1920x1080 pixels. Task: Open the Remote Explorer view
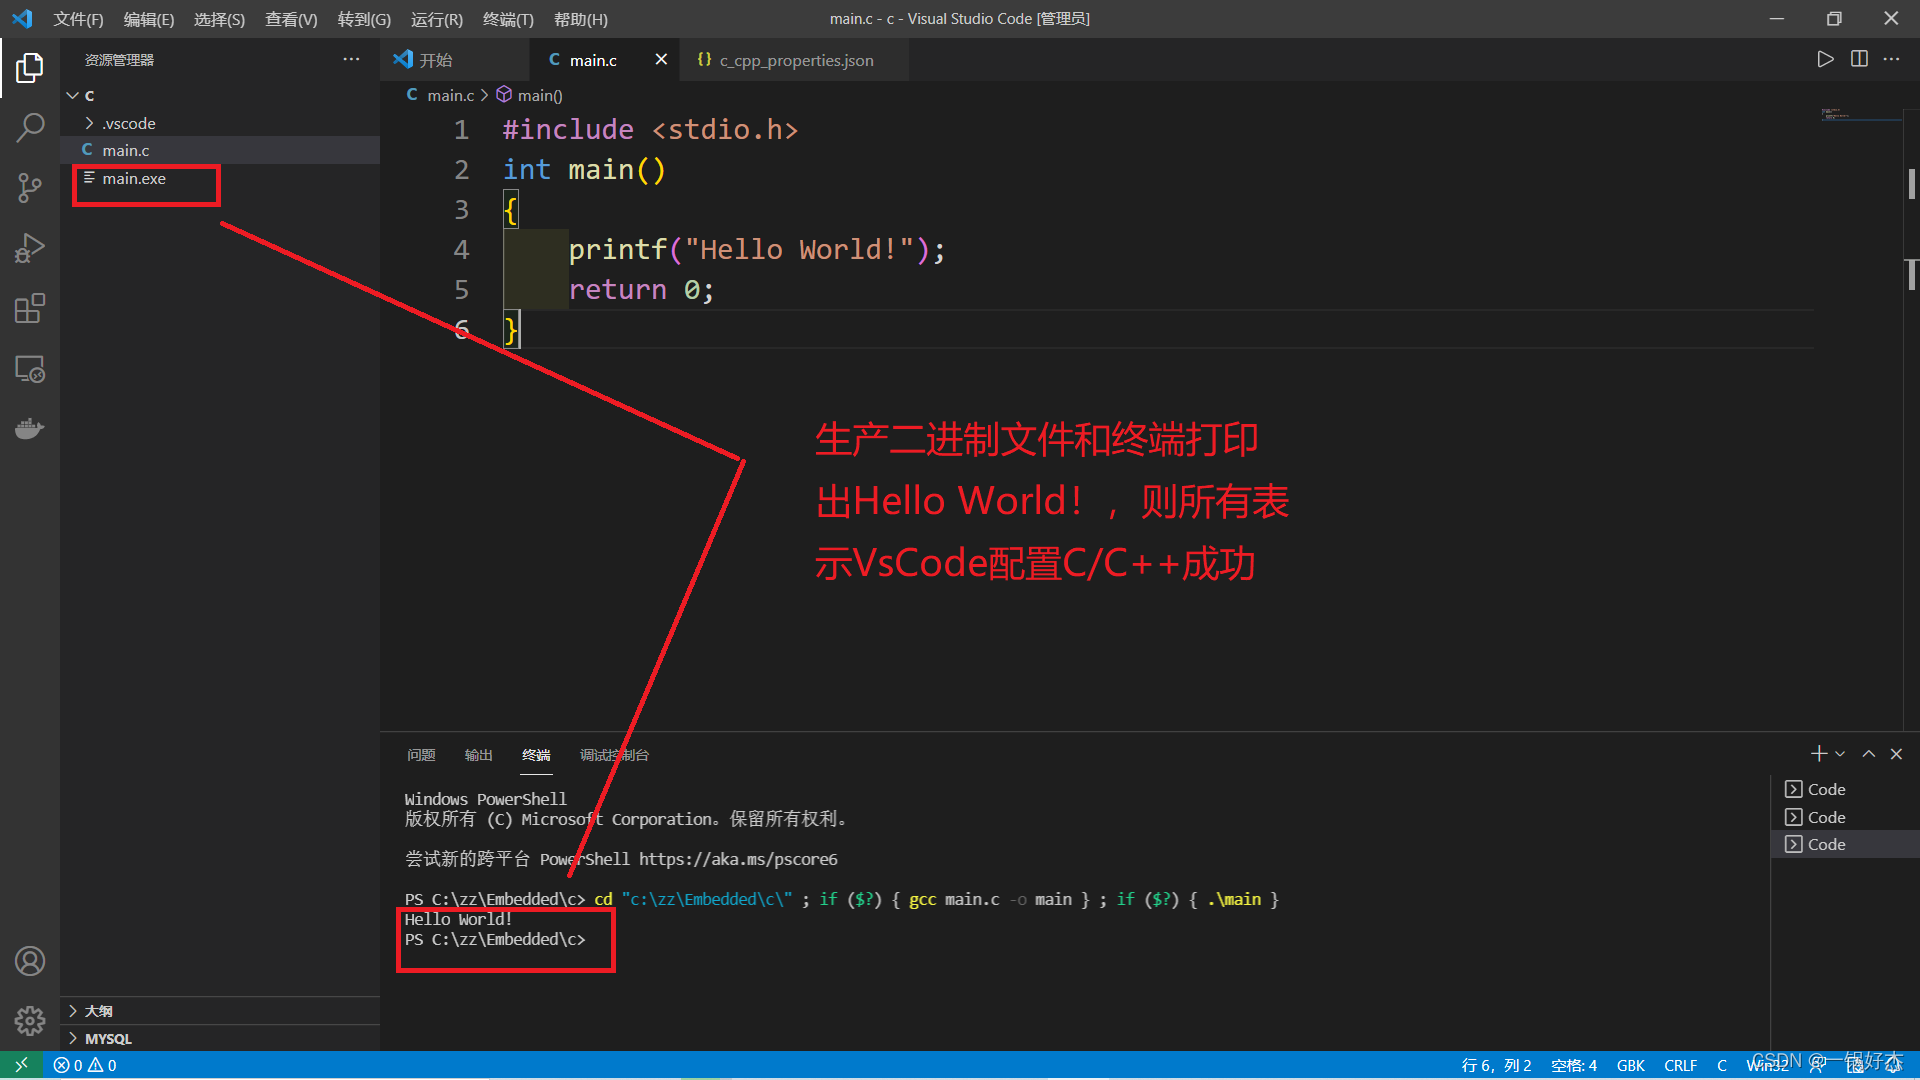(30, 369)
